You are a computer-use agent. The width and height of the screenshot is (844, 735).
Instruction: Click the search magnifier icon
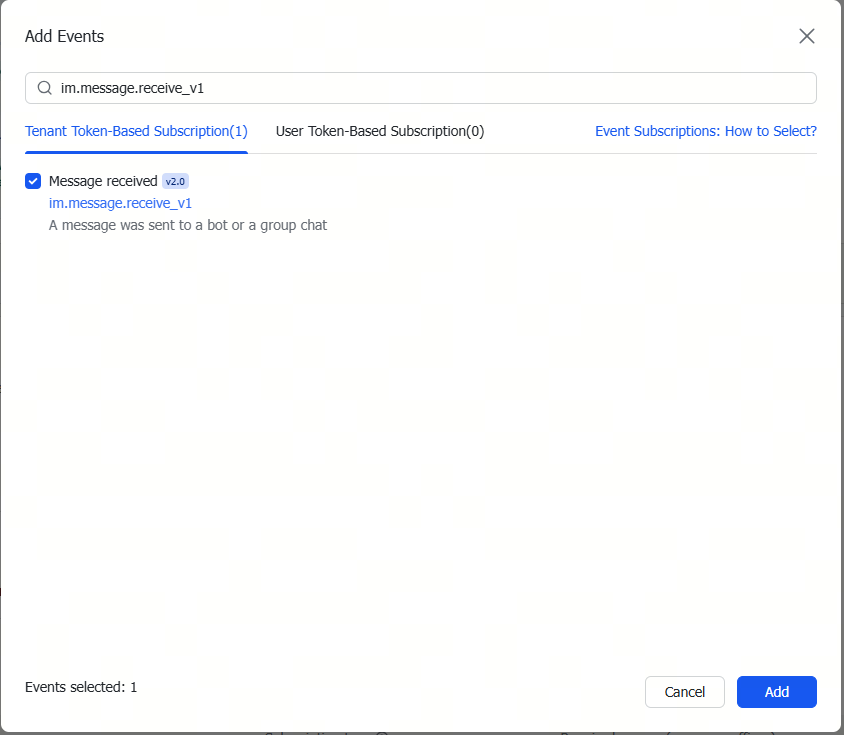(x=45, y=88)
